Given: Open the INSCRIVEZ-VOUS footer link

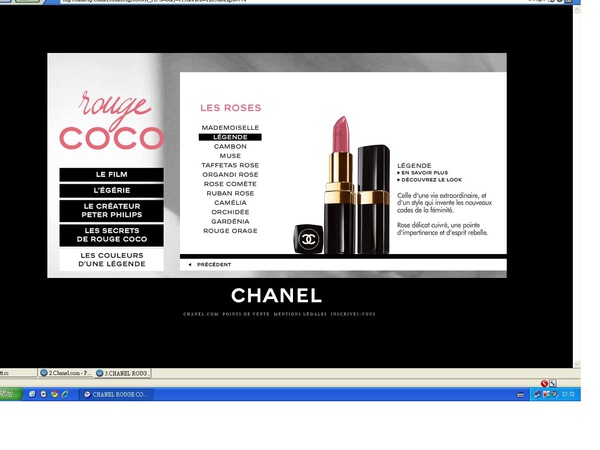Looking at the screenshot, I should tap(353, 314).
